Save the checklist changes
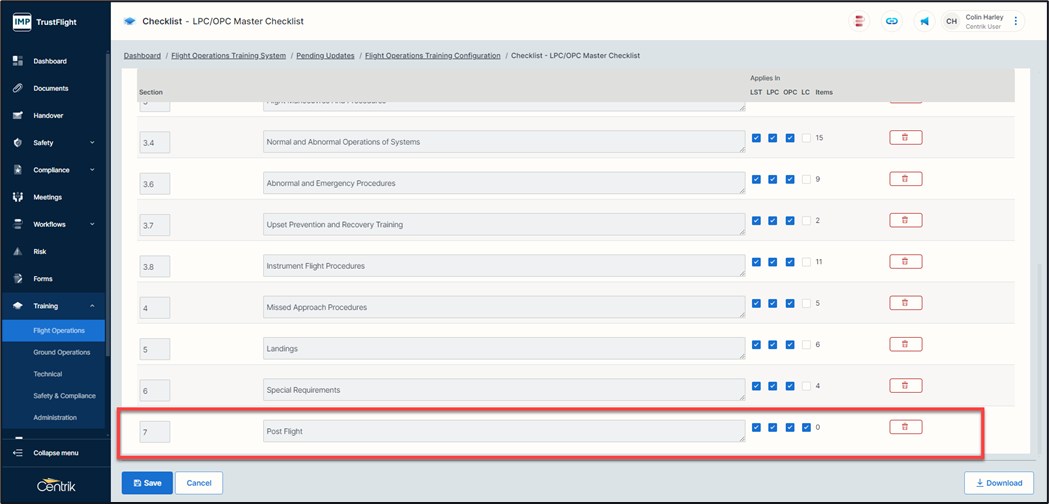The height and width of the screenshot is (504, 1049). coord(147,483)
